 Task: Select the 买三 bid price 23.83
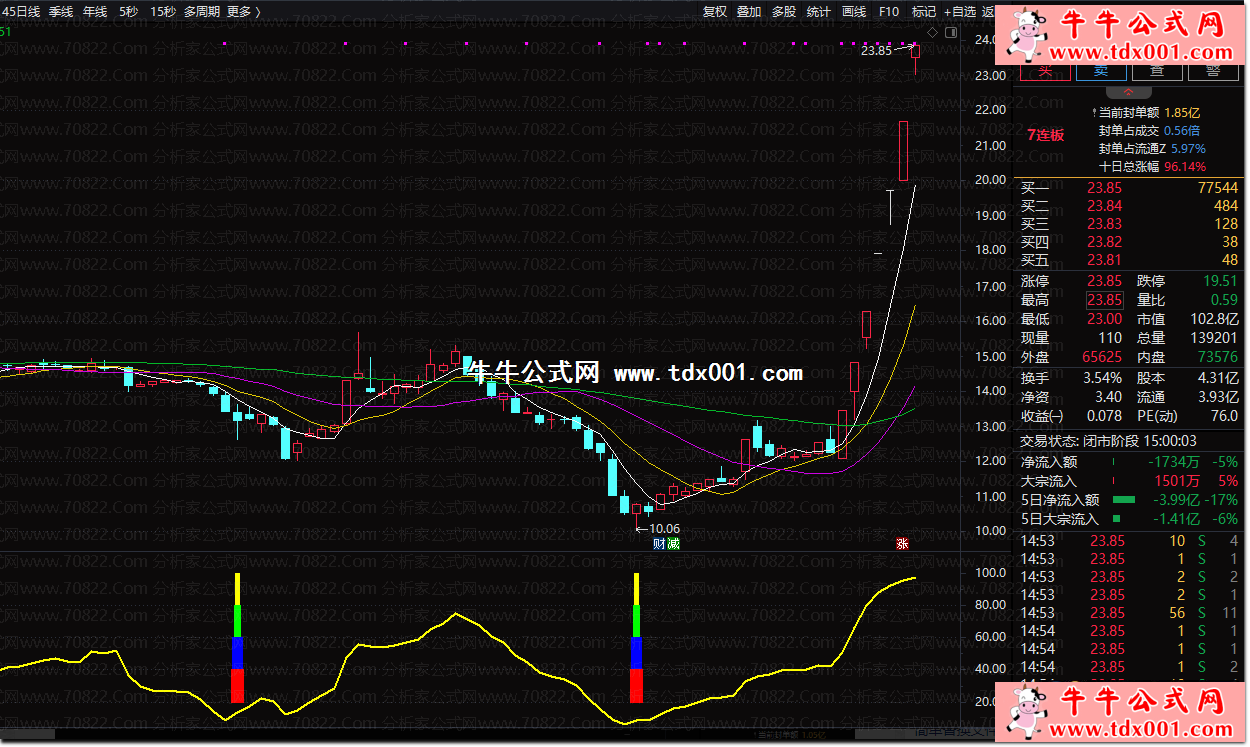[x=1105, y=224]
